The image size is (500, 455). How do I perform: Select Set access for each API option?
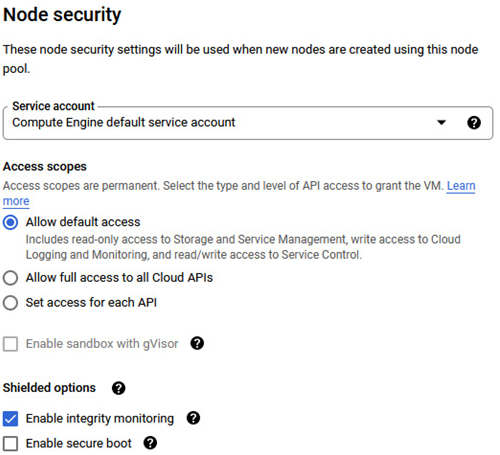(x=10, y=303)
